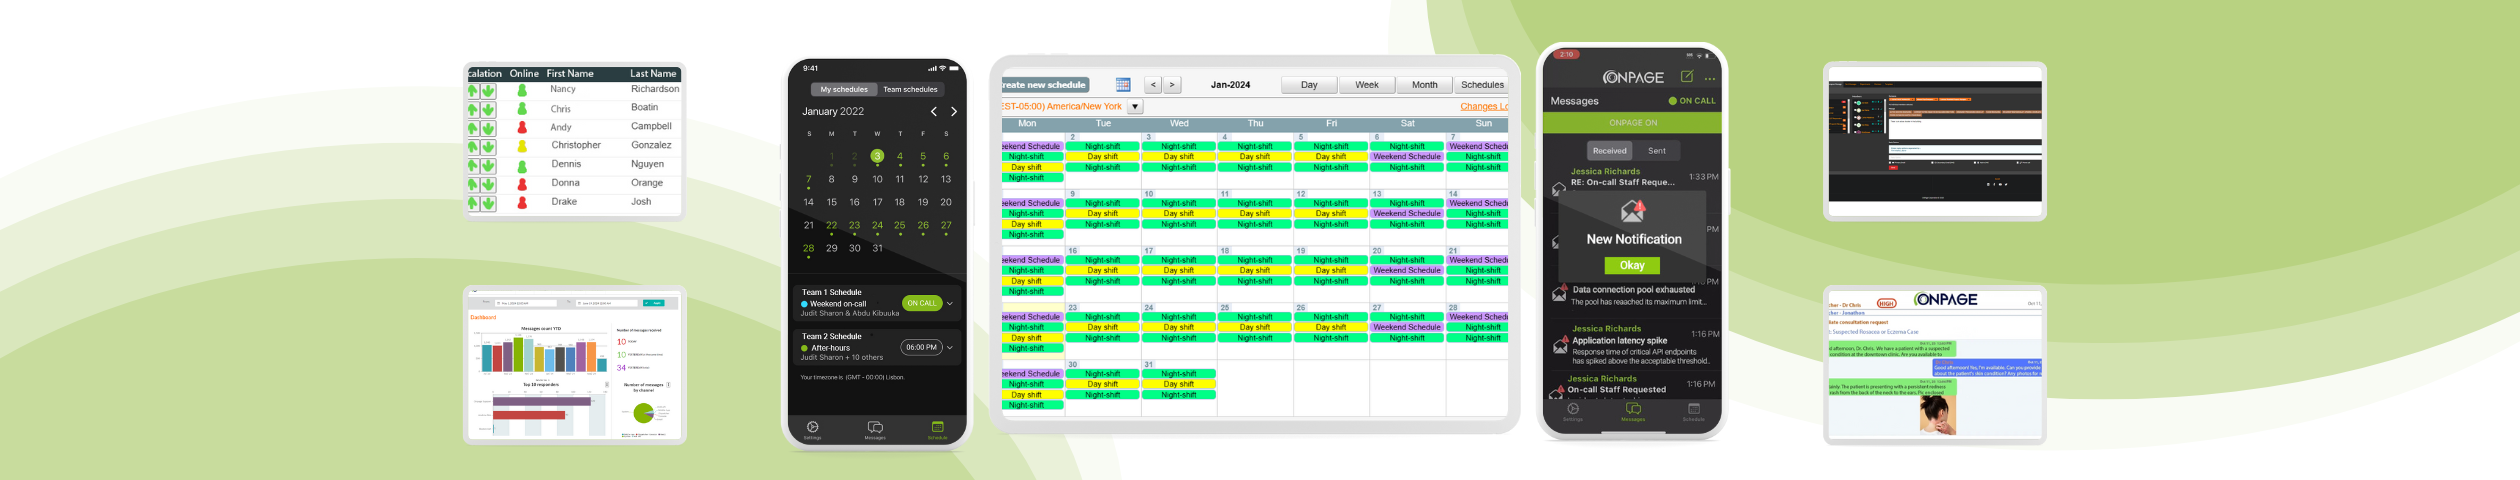Click the escalation down arrow in Christopher Gonzalez's row
The width and height of the screenshot is (2520, 480).
tap(488, 147)
